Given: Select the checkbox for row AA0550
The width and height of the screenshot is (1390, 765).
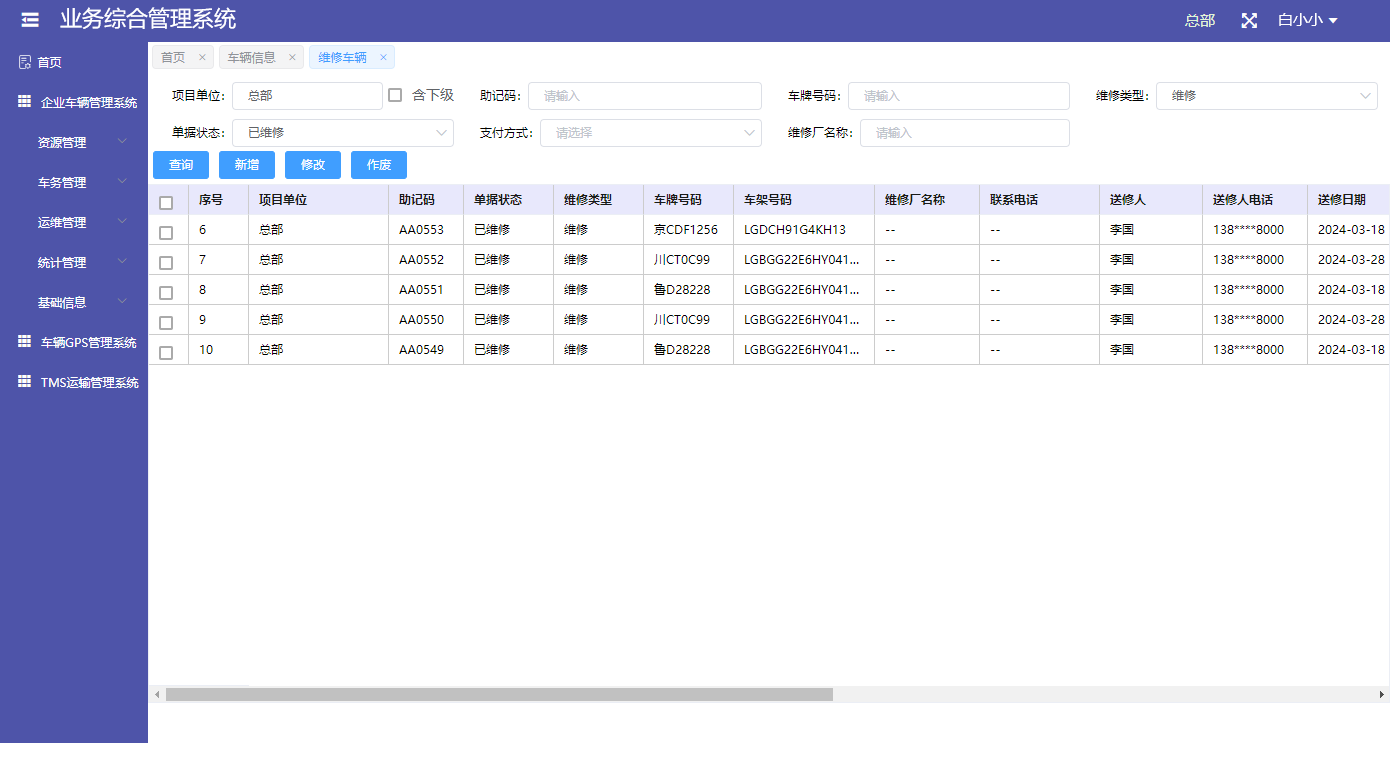Looking at the screenshot, I should click(166, 323).
